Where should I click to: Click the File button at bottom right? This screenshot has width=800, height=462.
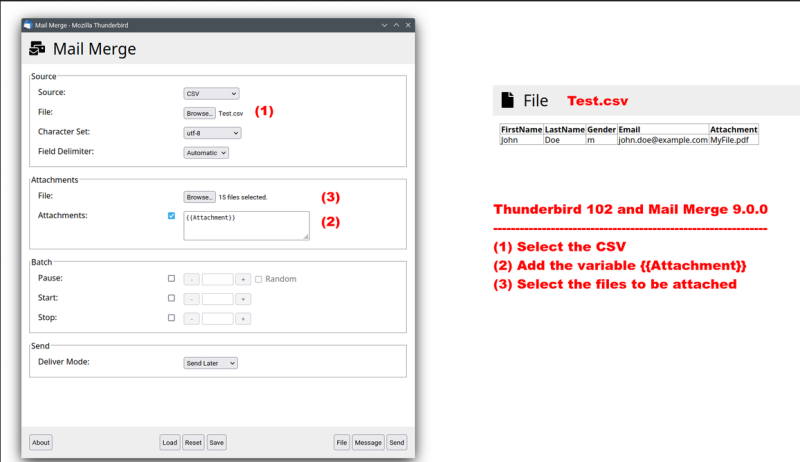pos(342,443)
